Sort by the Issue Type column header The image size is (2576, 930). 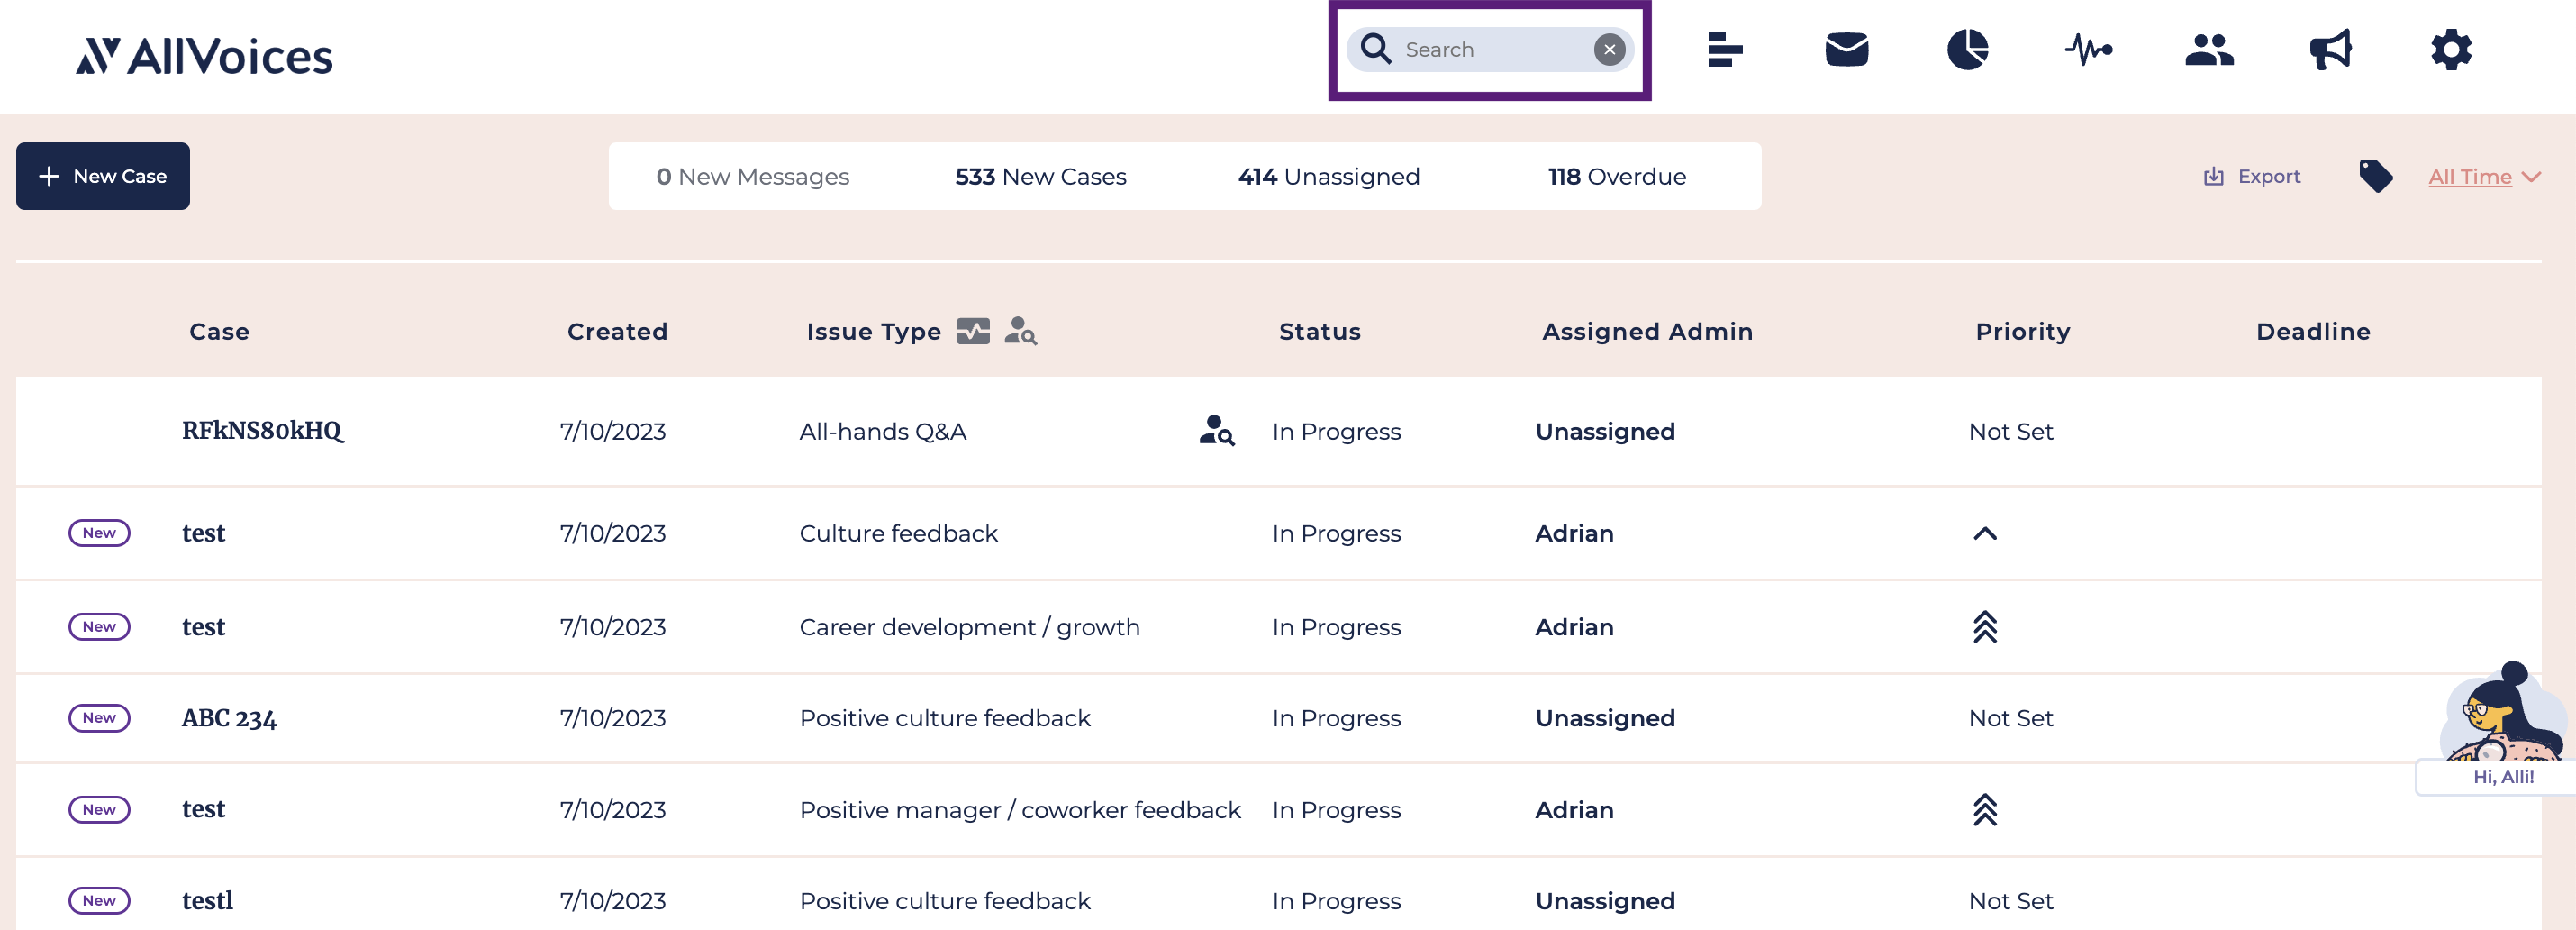[873, 331]
